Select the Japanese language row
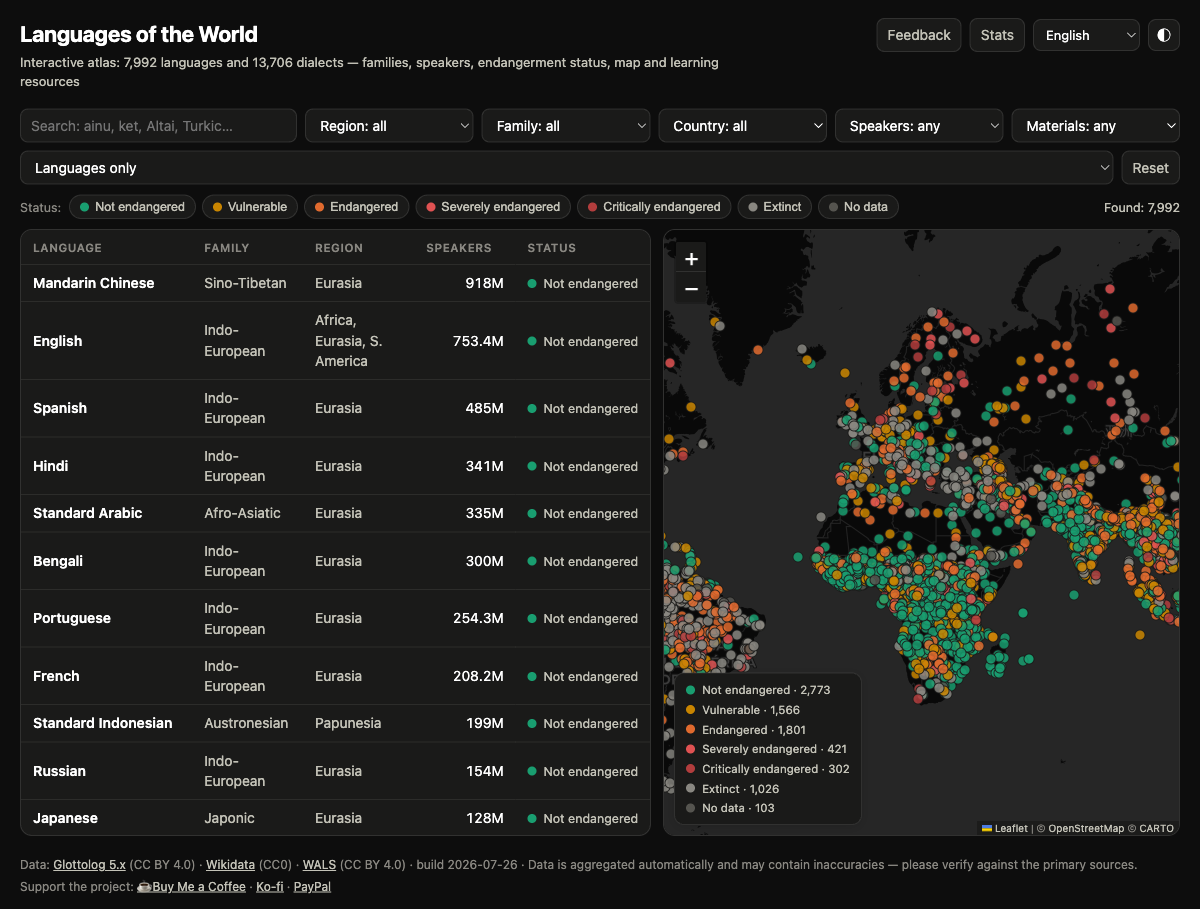 (x=335, y=818)
